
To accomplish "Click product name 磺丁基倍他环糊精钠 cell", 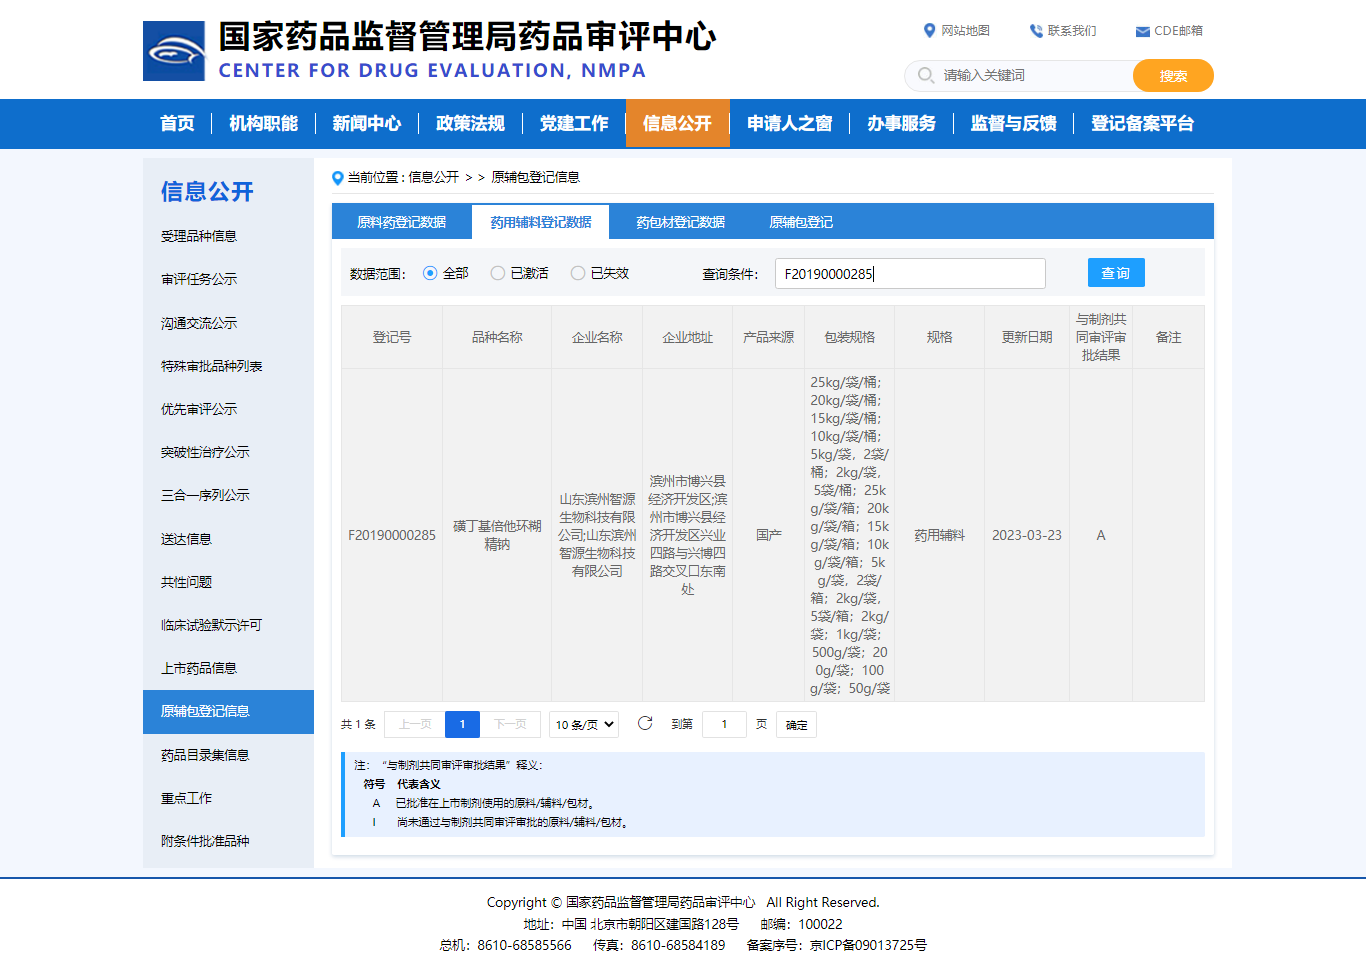I will click(x=497, y=535).
